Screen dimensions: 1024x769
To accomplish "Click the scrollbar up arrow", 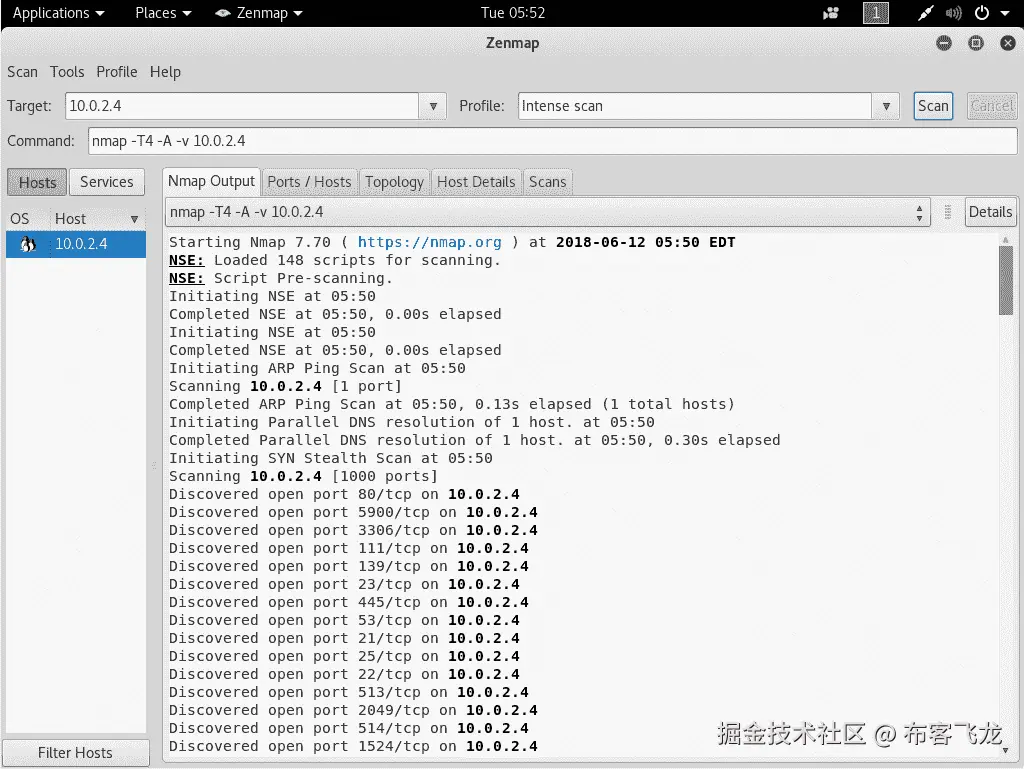I will (1006, 240).
